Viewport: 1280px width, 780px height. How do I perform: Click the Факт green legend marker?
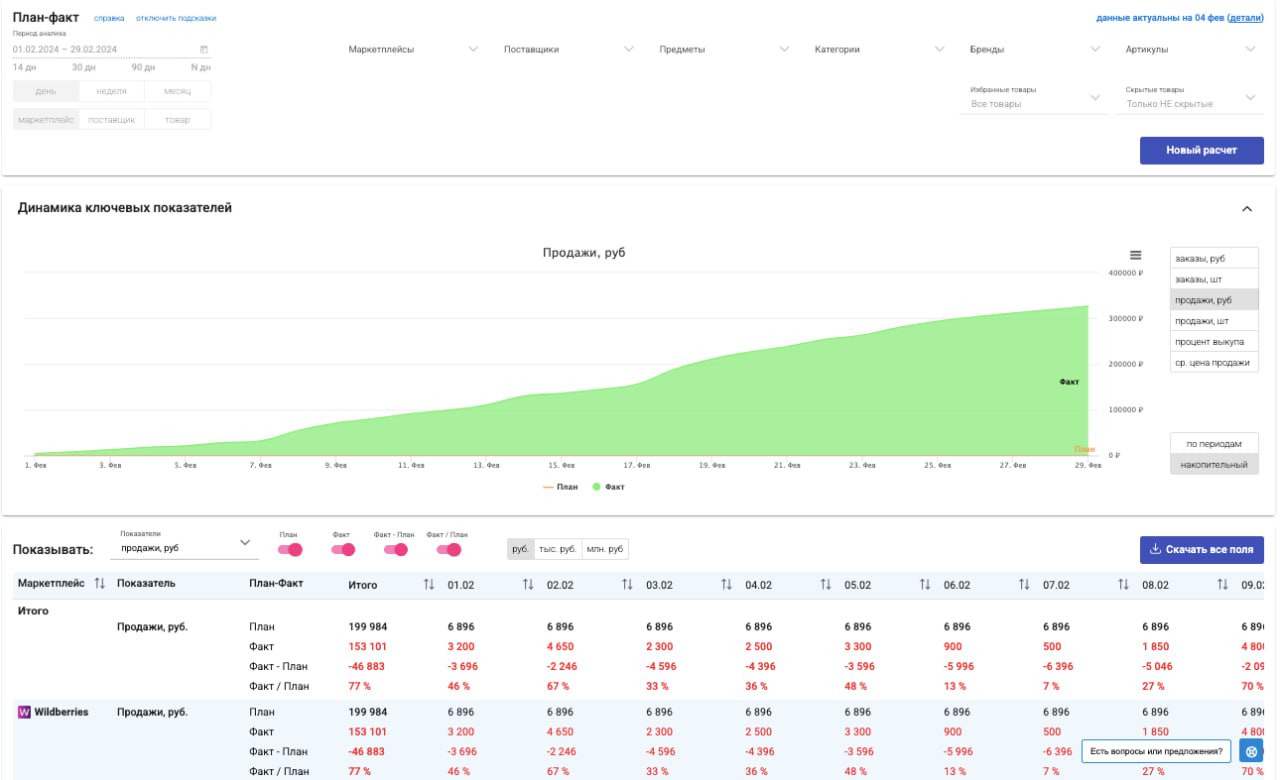pyautogui.click(x=597, y=487)
